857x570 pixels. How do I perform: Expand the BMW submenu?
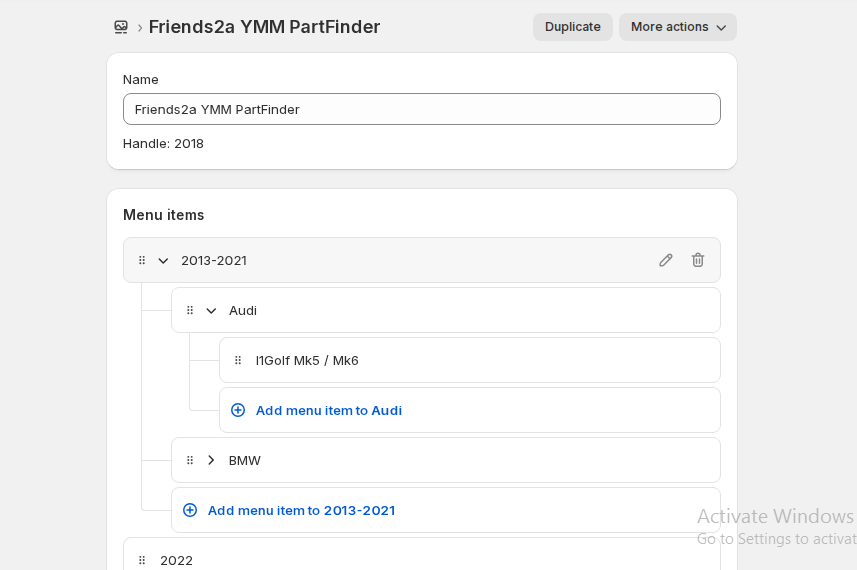(211, 460)
